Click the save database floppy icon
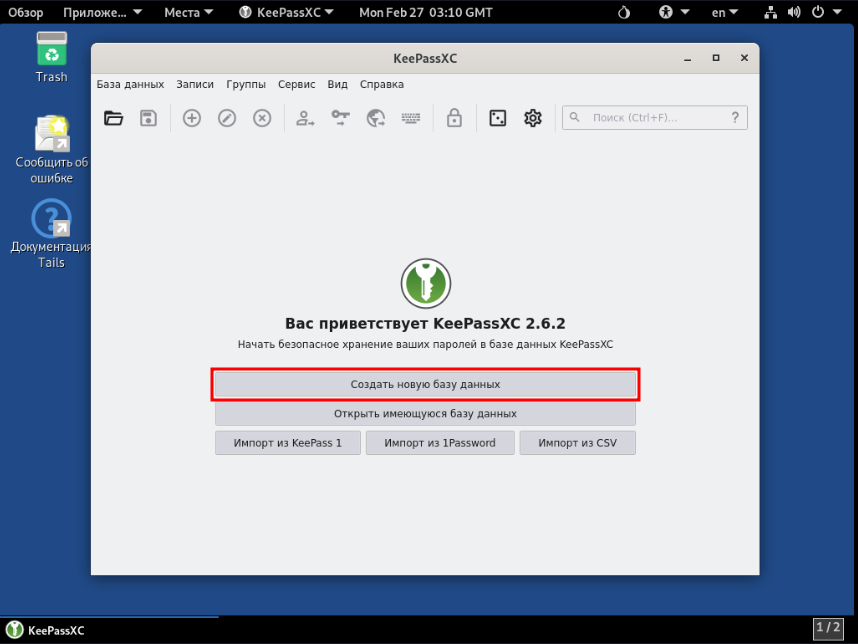Image resolution: width=858 pixels, height=644 pixels. click(148, 118)
